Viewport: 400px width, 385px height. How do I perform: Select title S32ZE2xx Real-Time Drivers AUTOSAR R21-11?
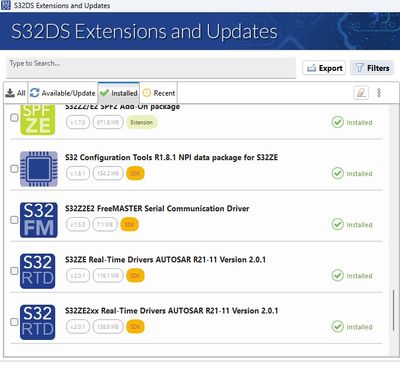[x=171, y=310]
